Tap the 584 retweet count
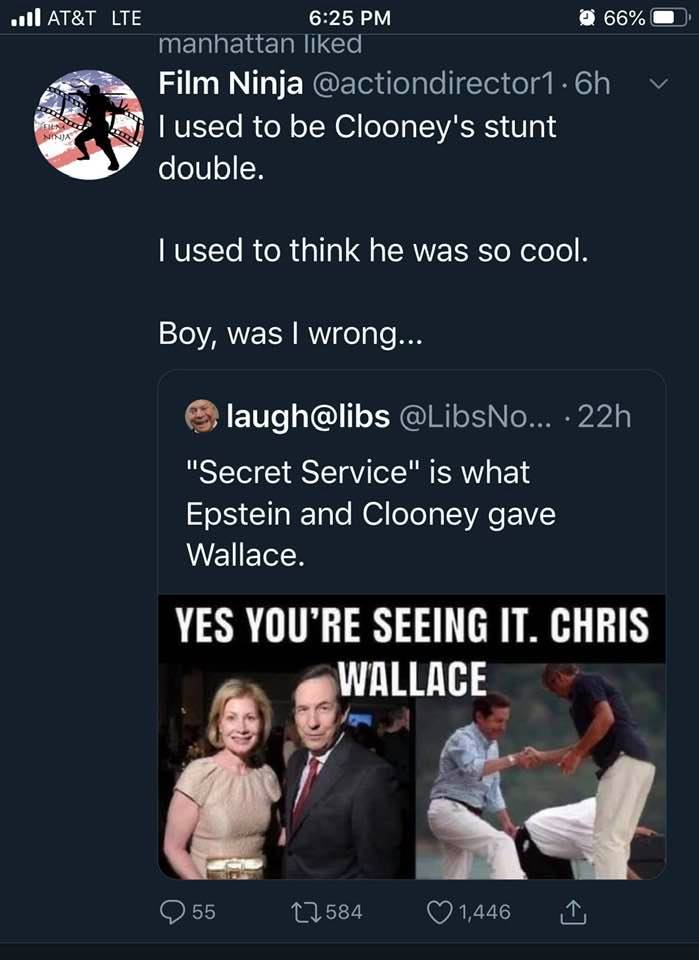 (344, 911)
